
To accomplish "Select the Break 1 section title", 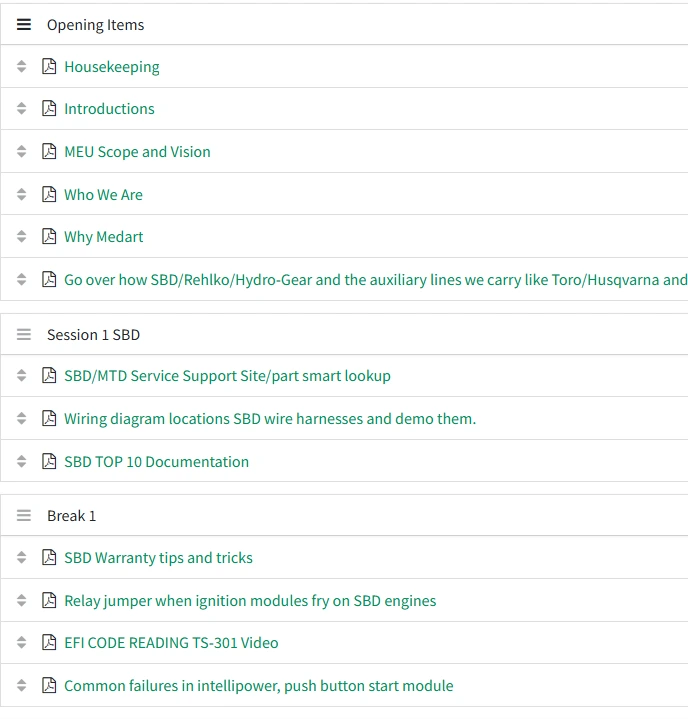I will 72,516.
